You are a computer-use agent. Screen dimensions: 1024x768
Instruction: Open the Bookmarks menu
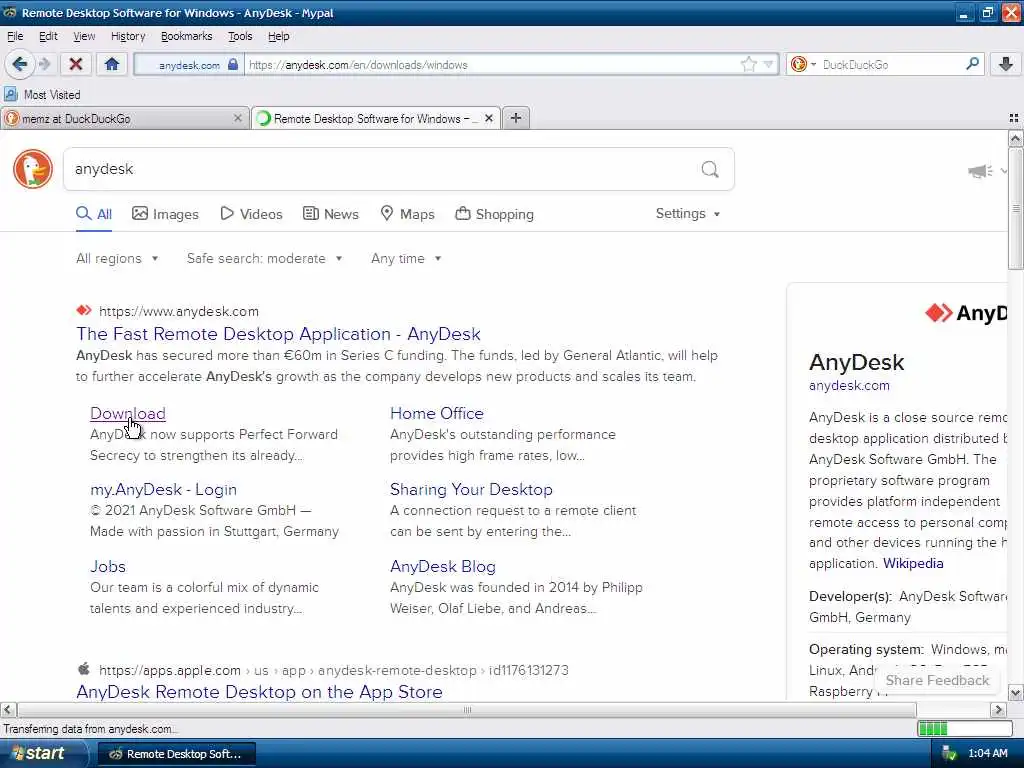tap(187, 37)
